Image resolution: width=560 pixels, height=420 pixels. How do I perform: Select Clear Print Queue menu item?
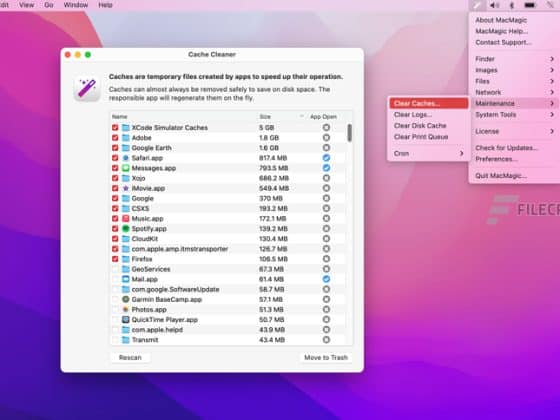(428, 137)
